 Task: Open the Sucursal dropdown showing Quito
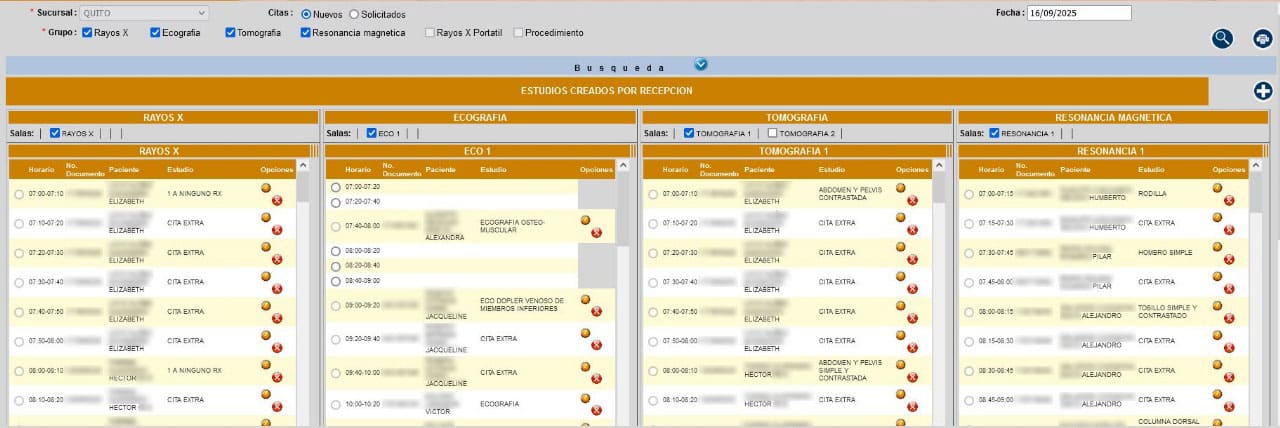pyautogui.click(x=144, y=13)
